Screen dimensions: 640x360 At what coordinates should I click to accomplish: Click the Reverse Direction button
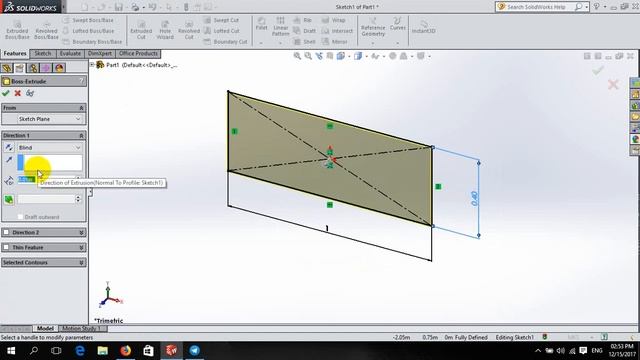point(9,147)
